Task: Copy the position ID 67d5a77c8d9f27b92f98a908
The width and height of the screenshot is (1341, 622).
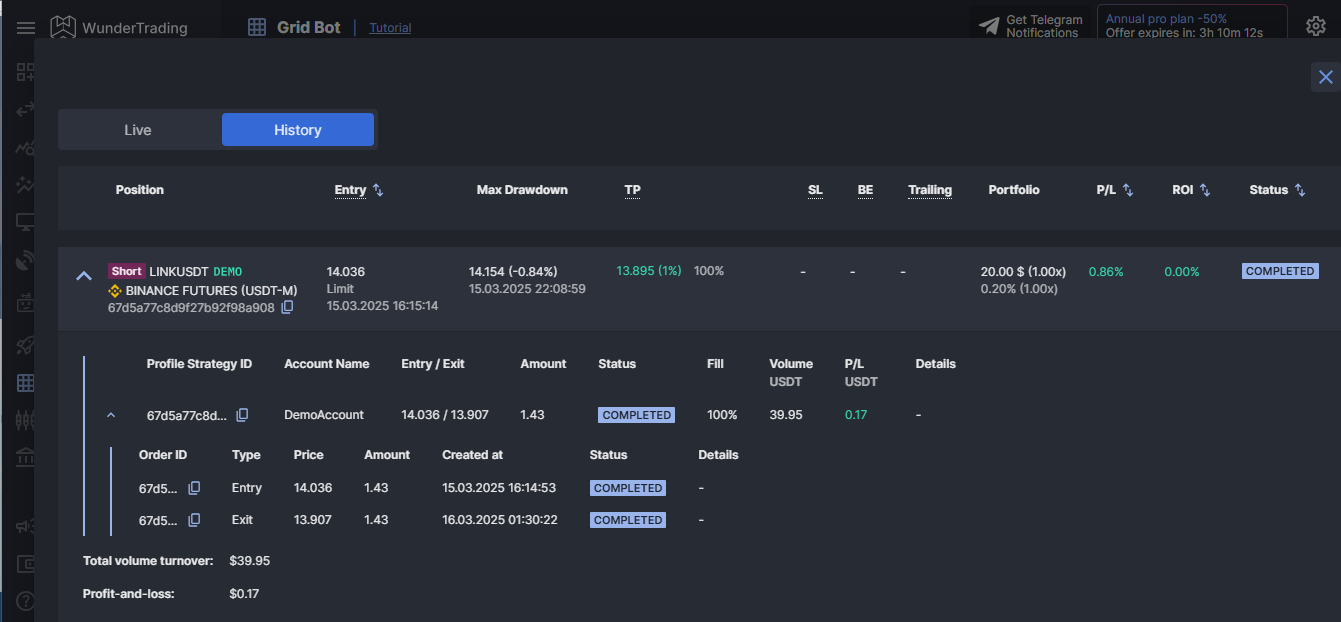Action: tap(287, 307)
